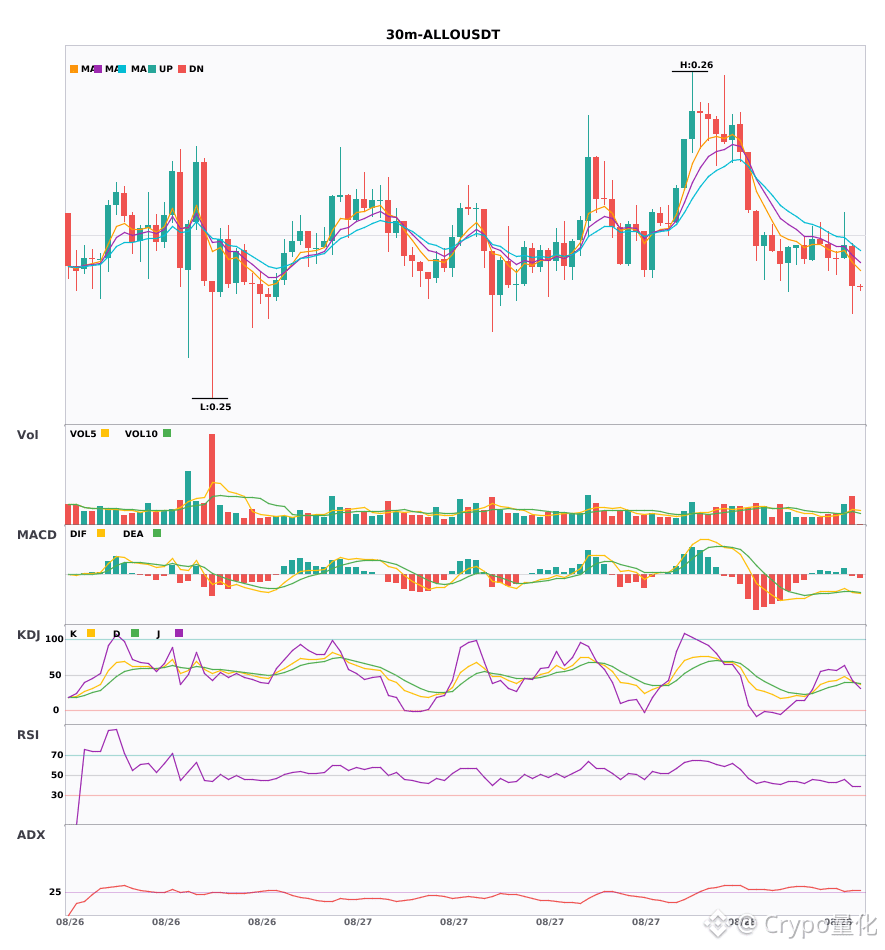Select the KDJ panel label
Viewport: 885px width, 950px height.
[x=28, y=635]
